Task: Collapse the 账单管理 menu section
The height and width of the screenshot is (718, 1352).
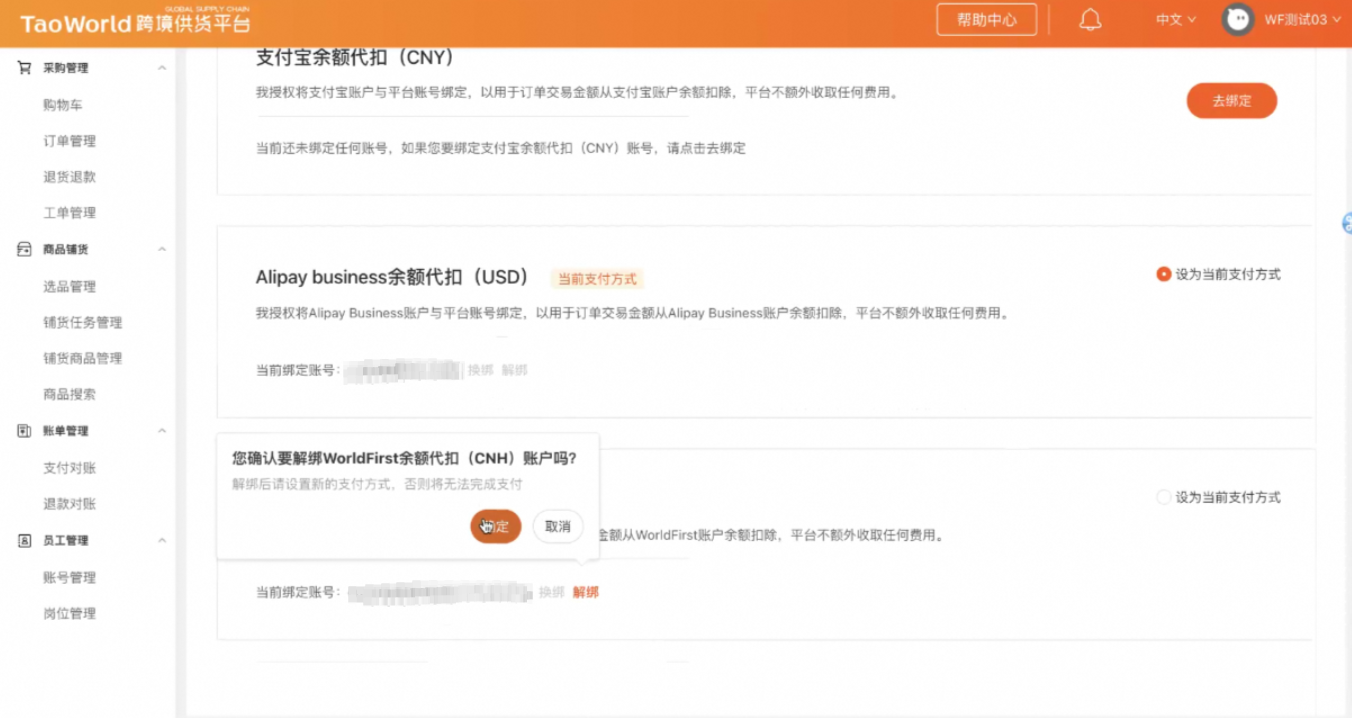Action: click(x=162, y=431)
